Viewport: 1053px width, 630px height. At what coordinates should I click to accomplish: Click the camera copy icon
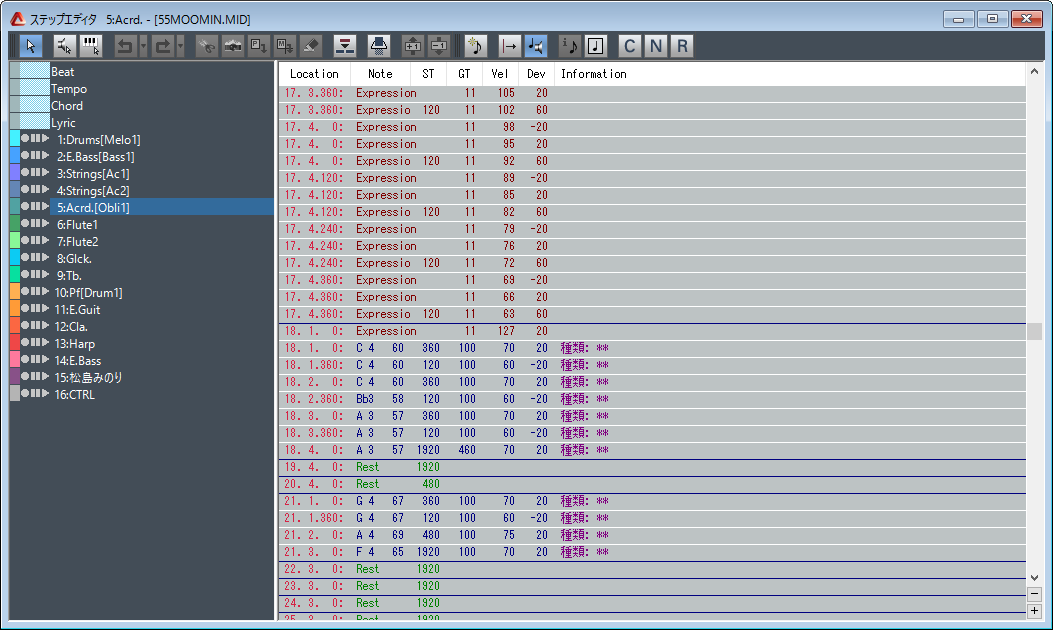(x=233, y=46)
